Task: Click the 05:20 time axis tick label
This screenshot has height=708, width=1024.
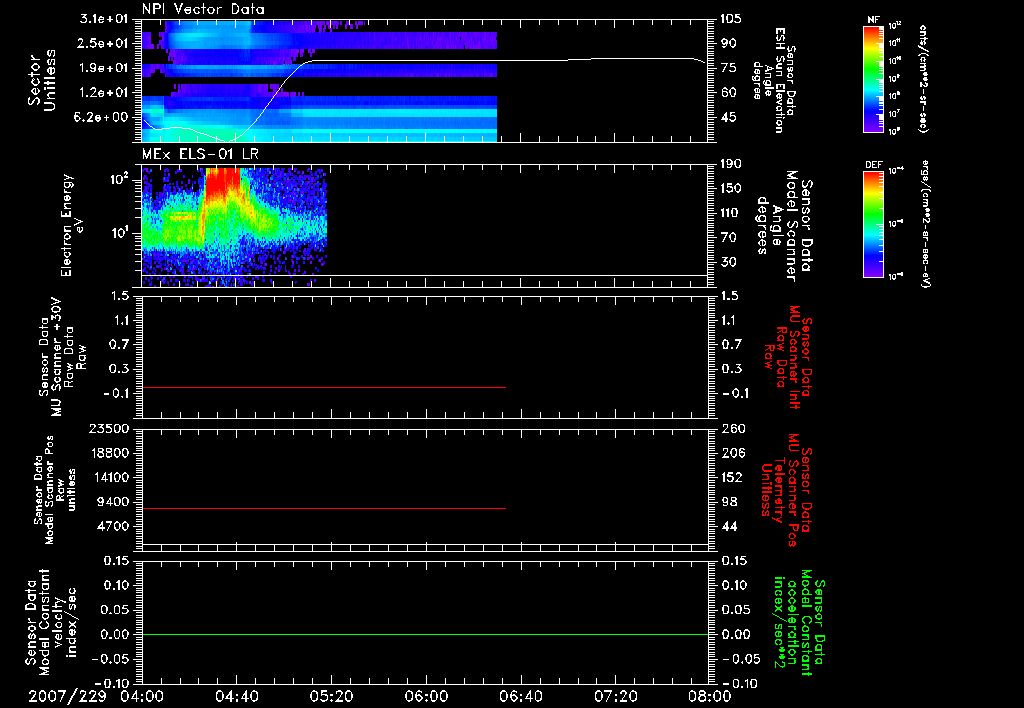Action: coord(332,696)
